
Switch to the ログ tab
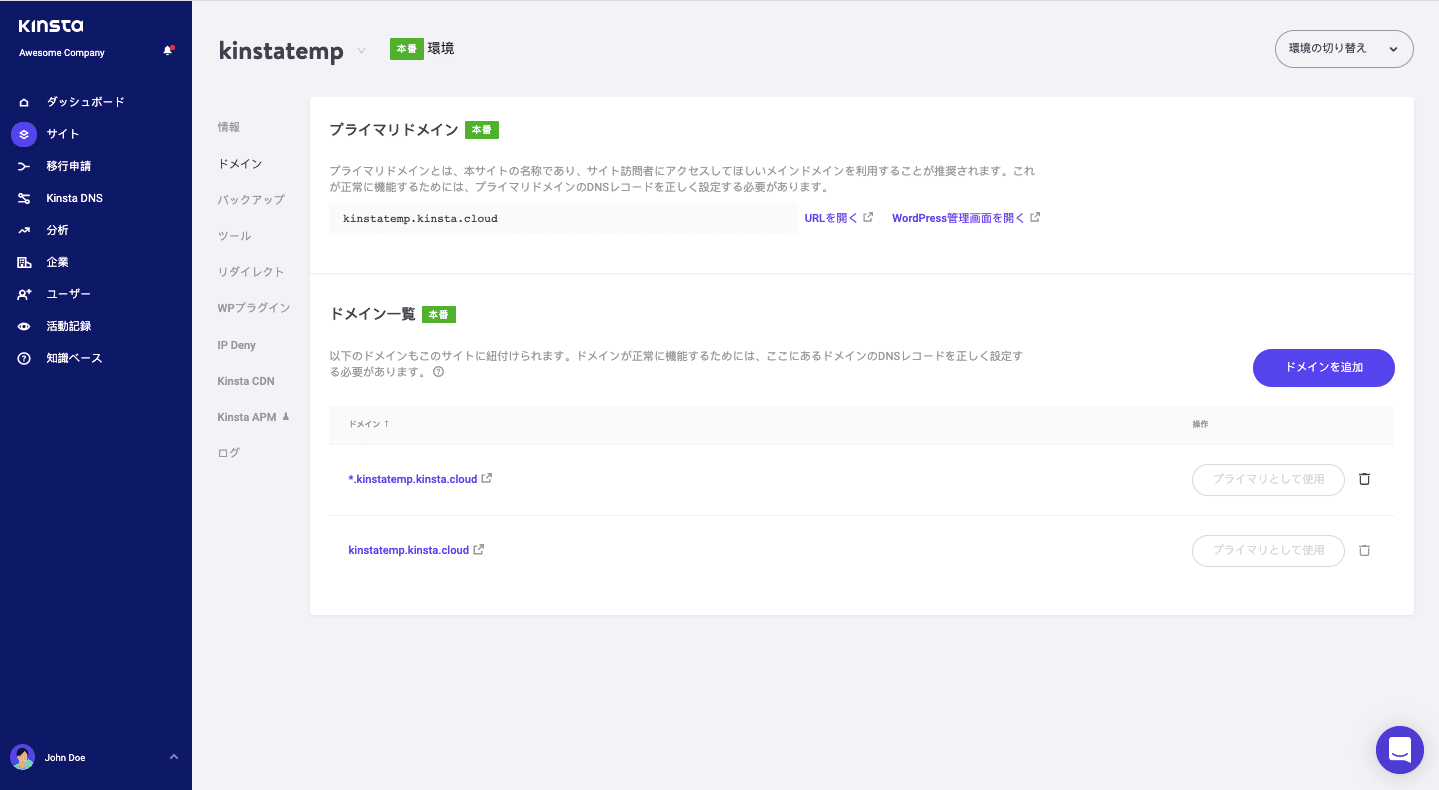(x=229, y=453)
